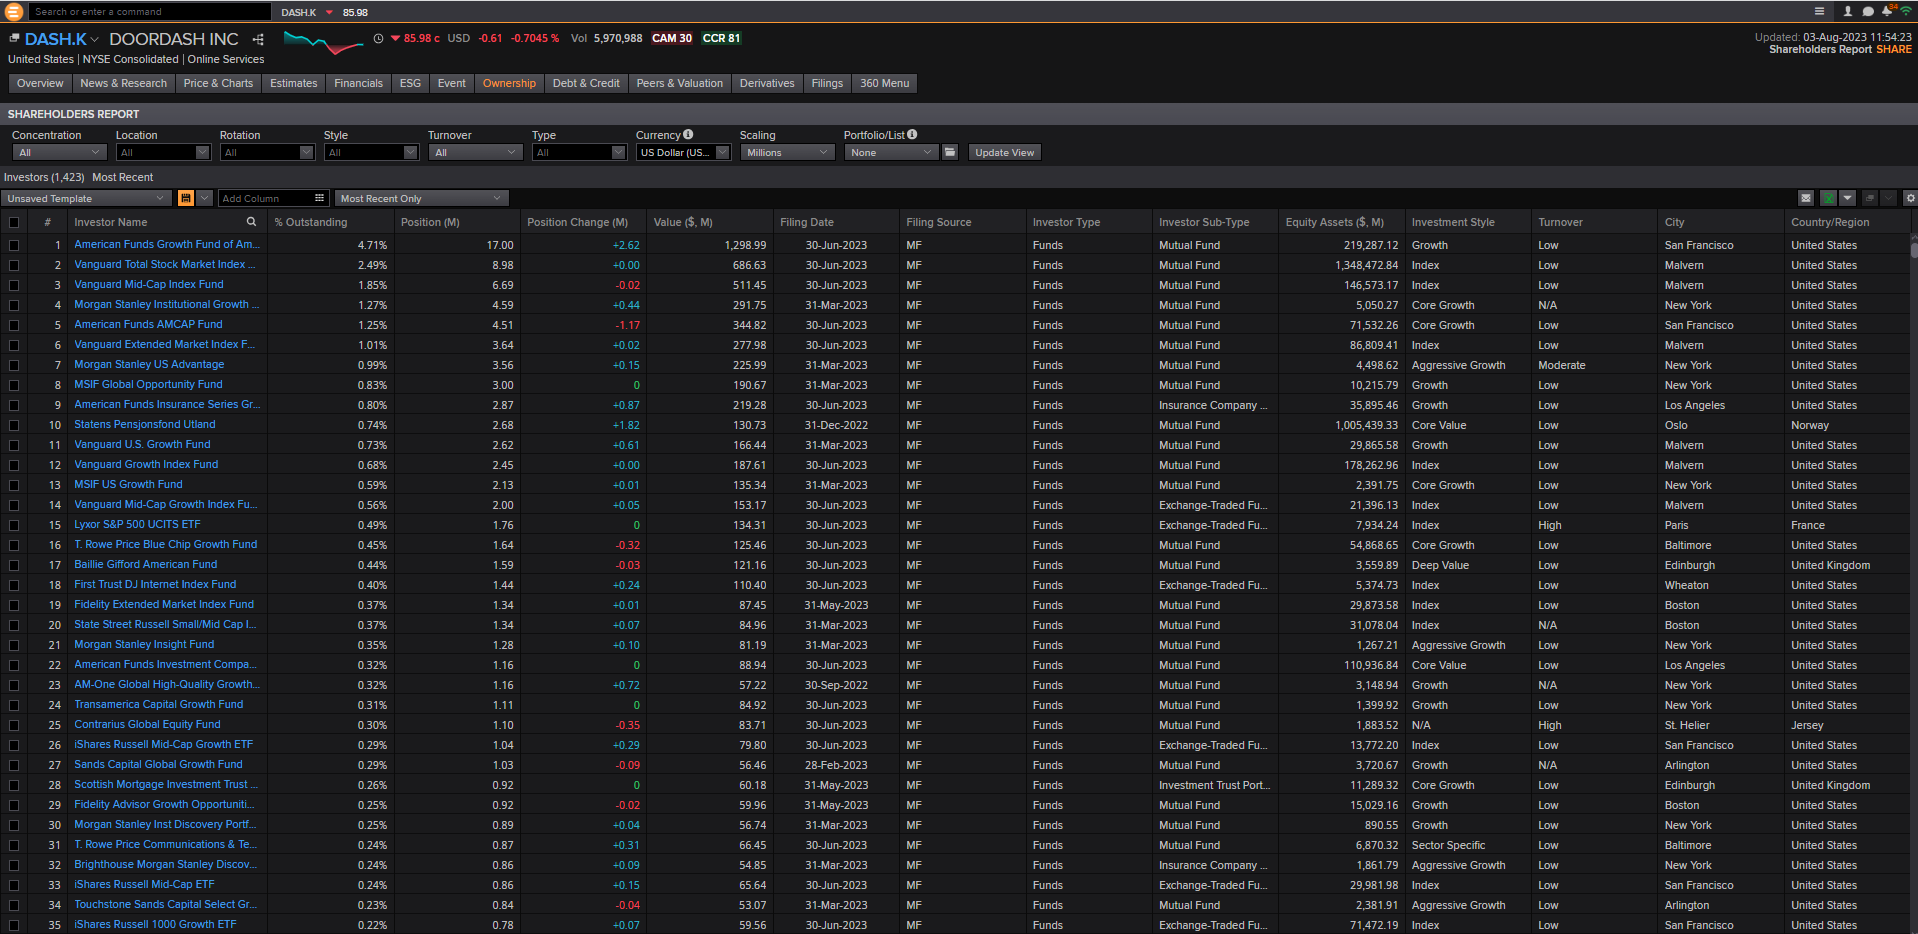Click in the Search or enter command field
The width and height of the screenshot is (1918, 934).
(x=150, y=12)
